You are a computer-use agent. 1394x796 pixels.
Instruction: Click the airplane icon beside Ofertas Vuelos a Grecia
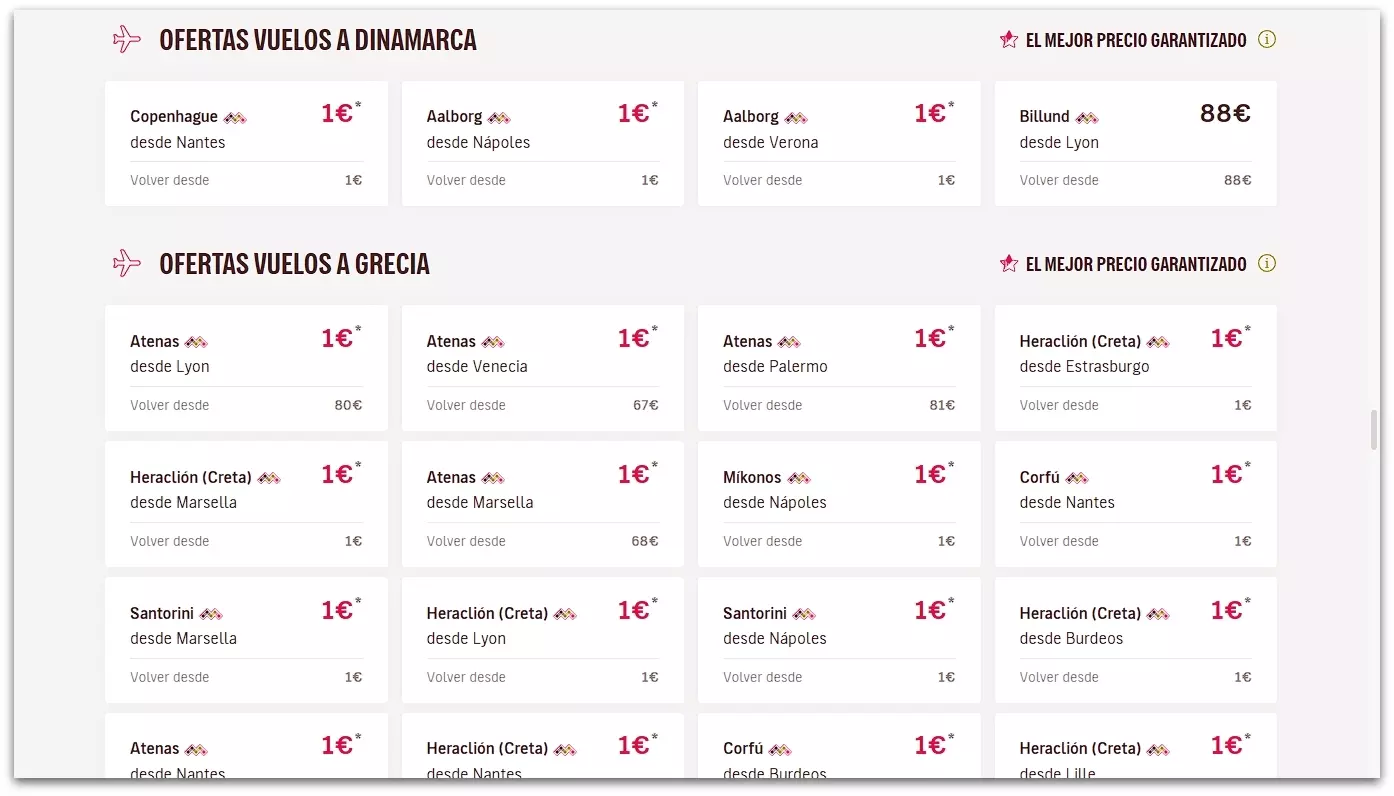coord(127,264)
